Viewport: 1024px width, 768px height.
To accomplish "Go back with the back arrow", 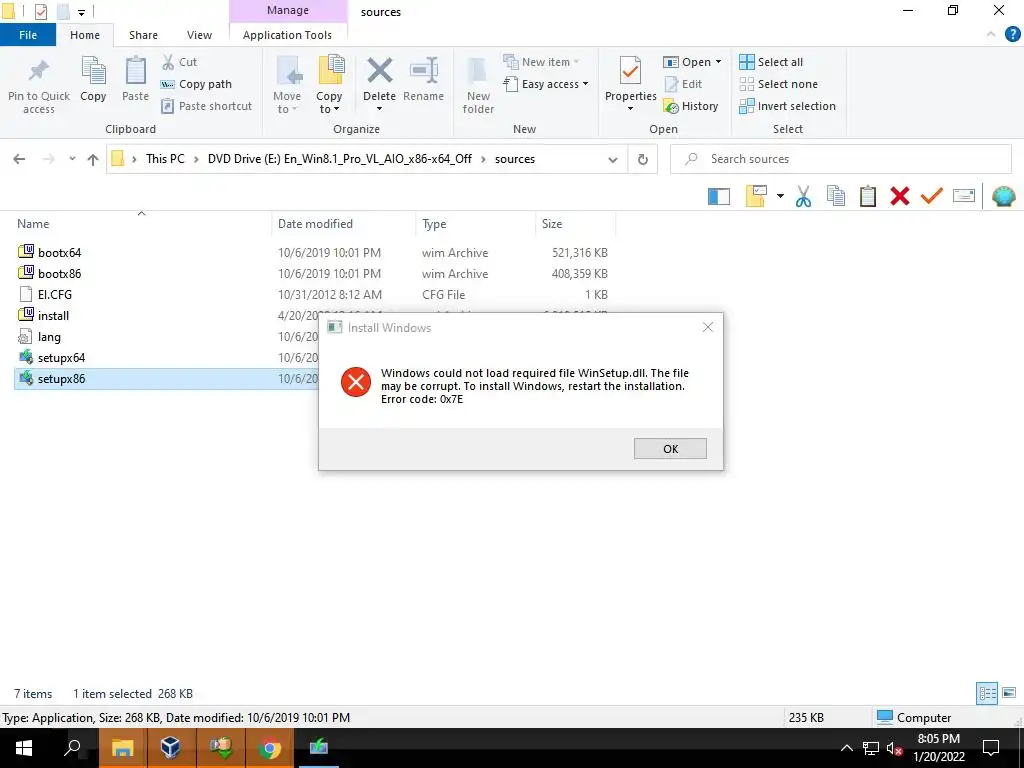I will [19, 159].
